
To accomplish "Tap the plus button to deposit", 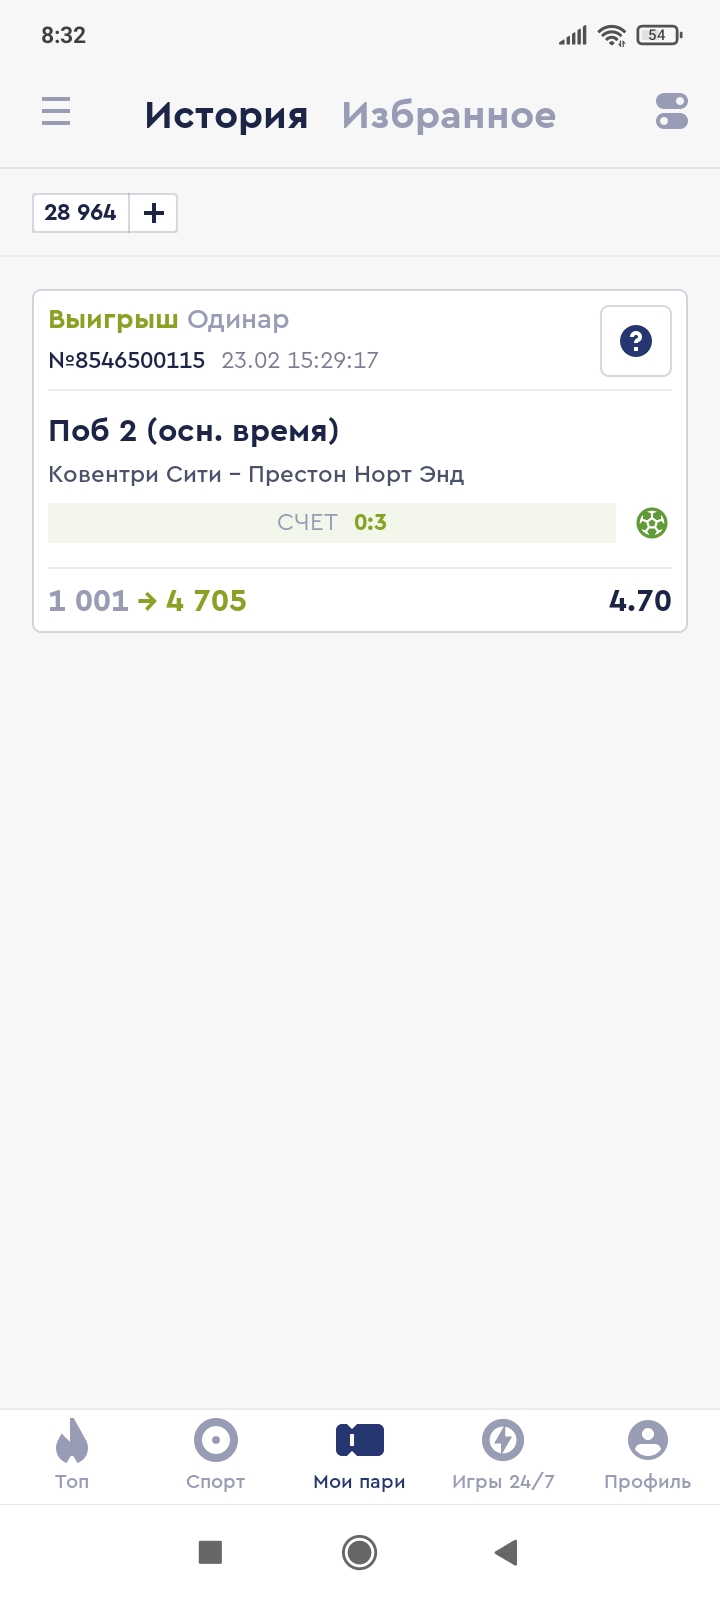I will 154,213.
